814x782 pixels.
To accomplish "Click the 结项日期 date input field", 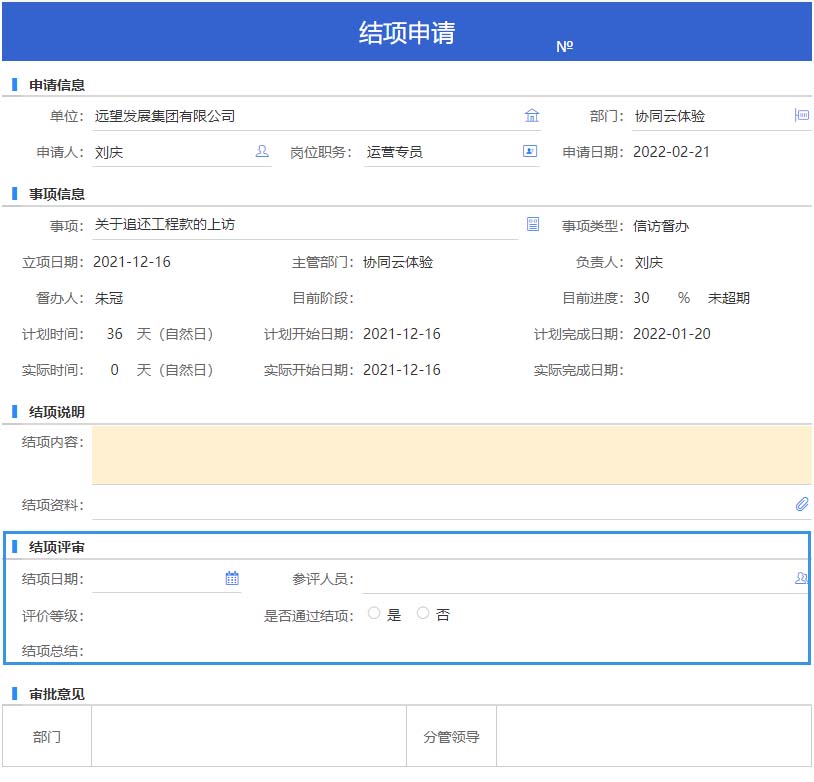I will pos(155,578).
